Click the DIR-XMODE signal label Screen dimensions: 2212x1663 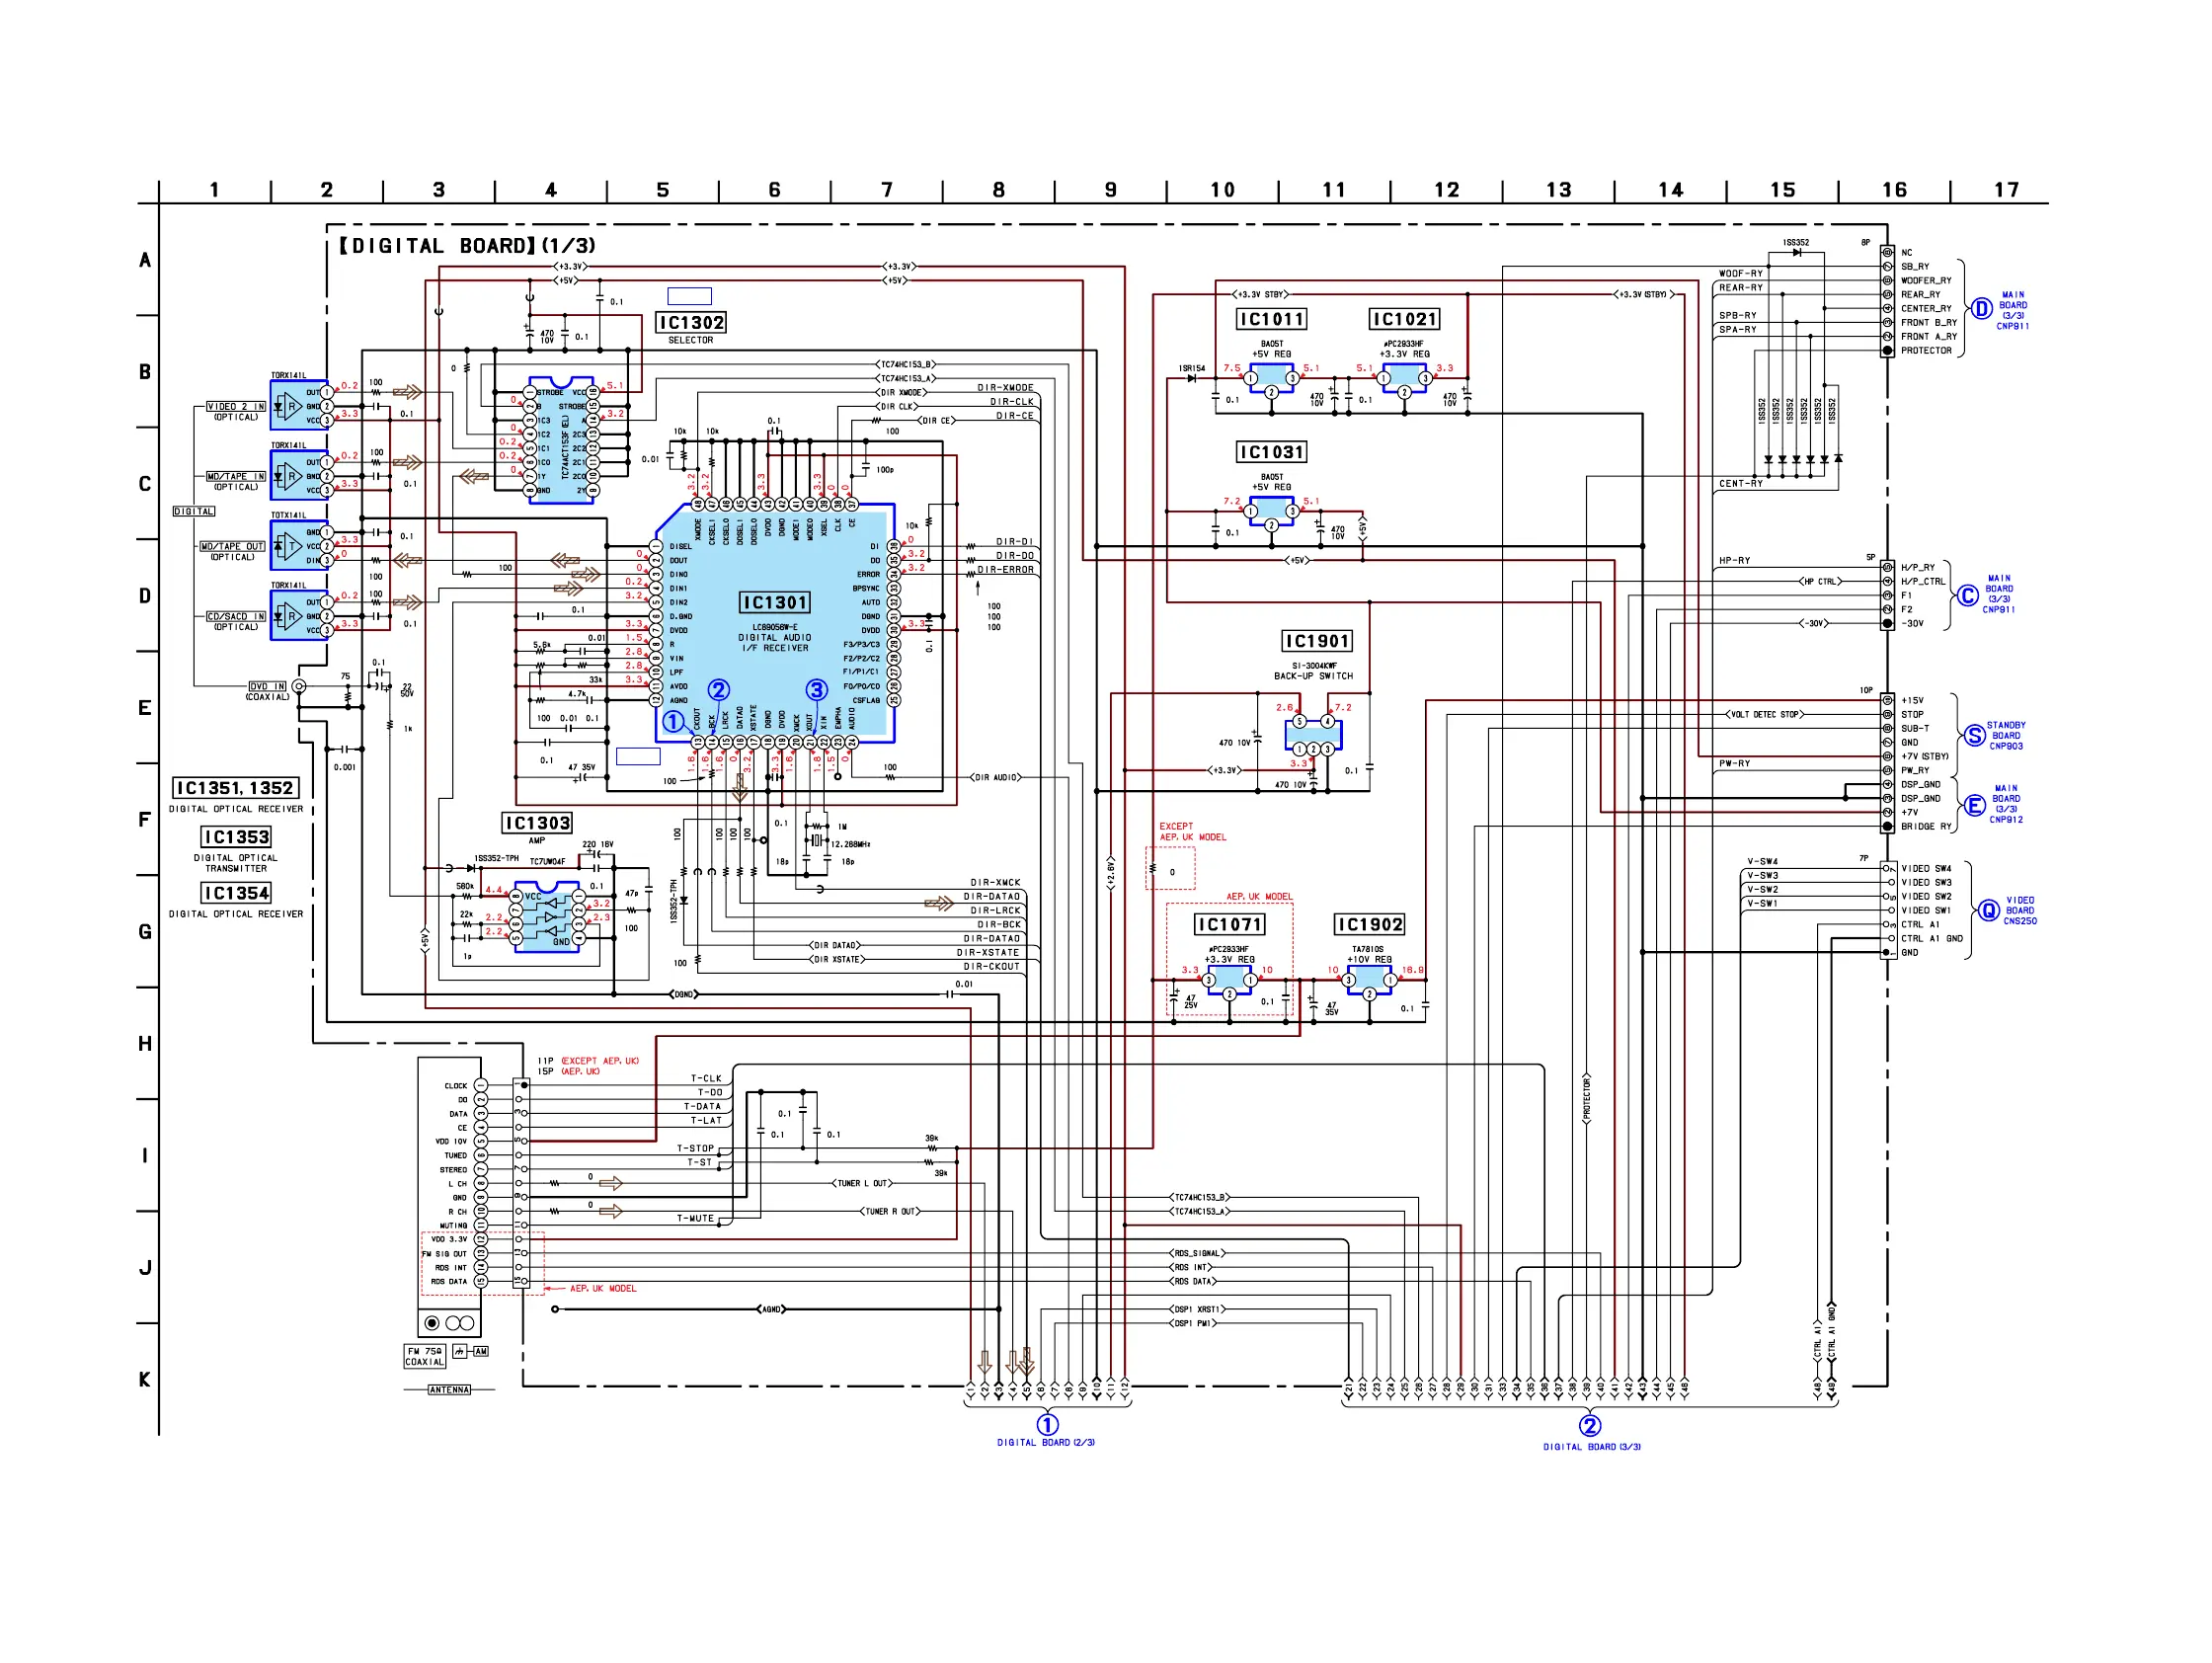coord(1005,388)
